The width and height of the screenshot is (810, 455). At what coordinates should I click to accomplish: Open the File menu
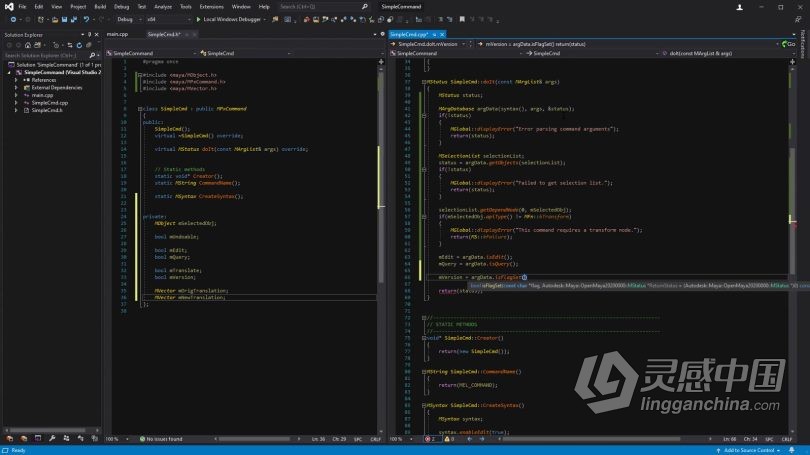22,7
